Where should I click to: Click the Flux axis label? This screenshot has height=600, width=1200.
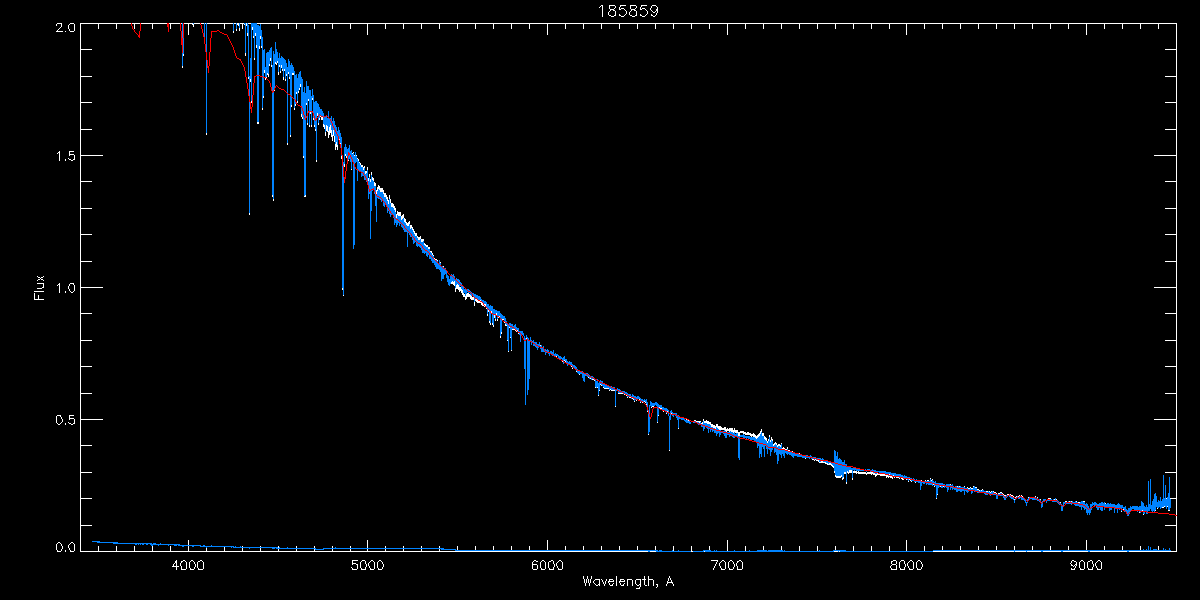pos(40,287)
